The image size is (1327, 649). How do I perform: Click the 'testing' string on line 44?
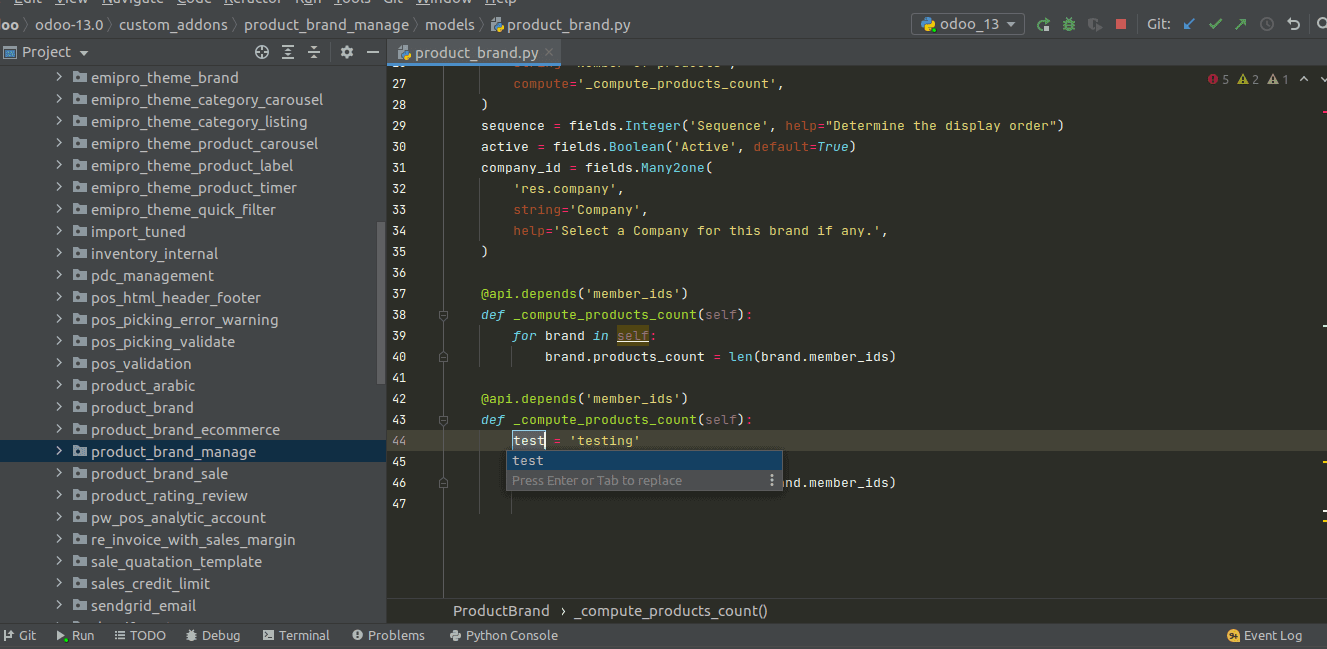coord(605,441)
